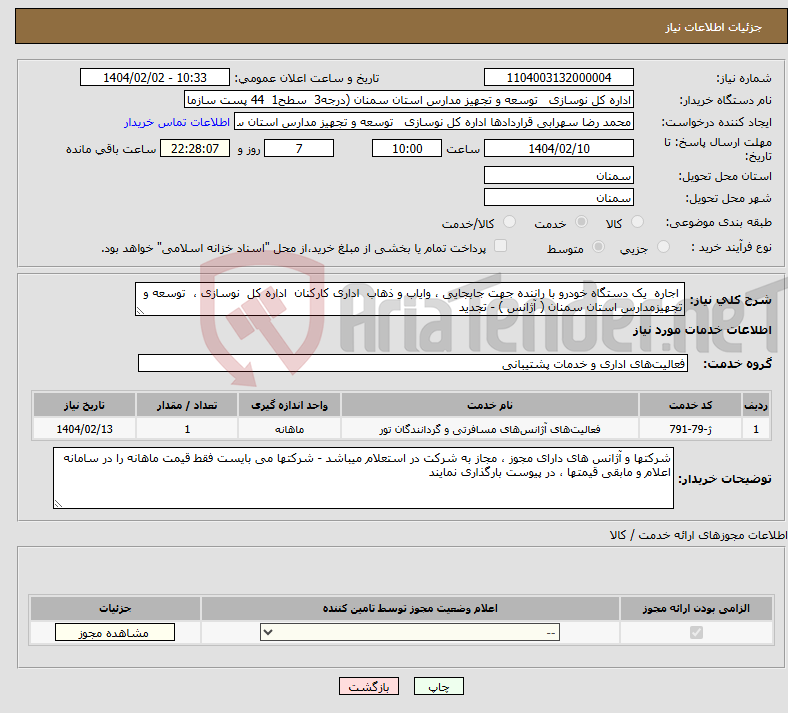Click the need date cell 1404/02/13

coord(84,429)
